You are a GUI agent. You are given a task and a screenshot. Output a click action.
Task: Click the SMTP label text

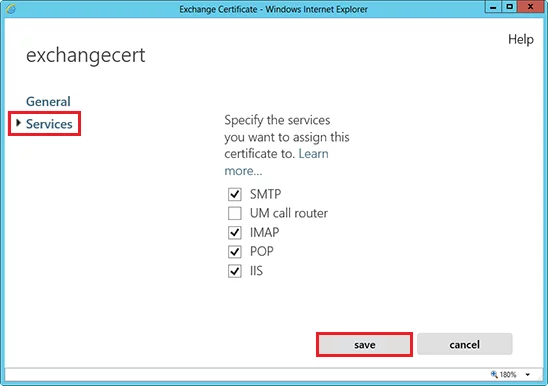(x=265, y=194)
